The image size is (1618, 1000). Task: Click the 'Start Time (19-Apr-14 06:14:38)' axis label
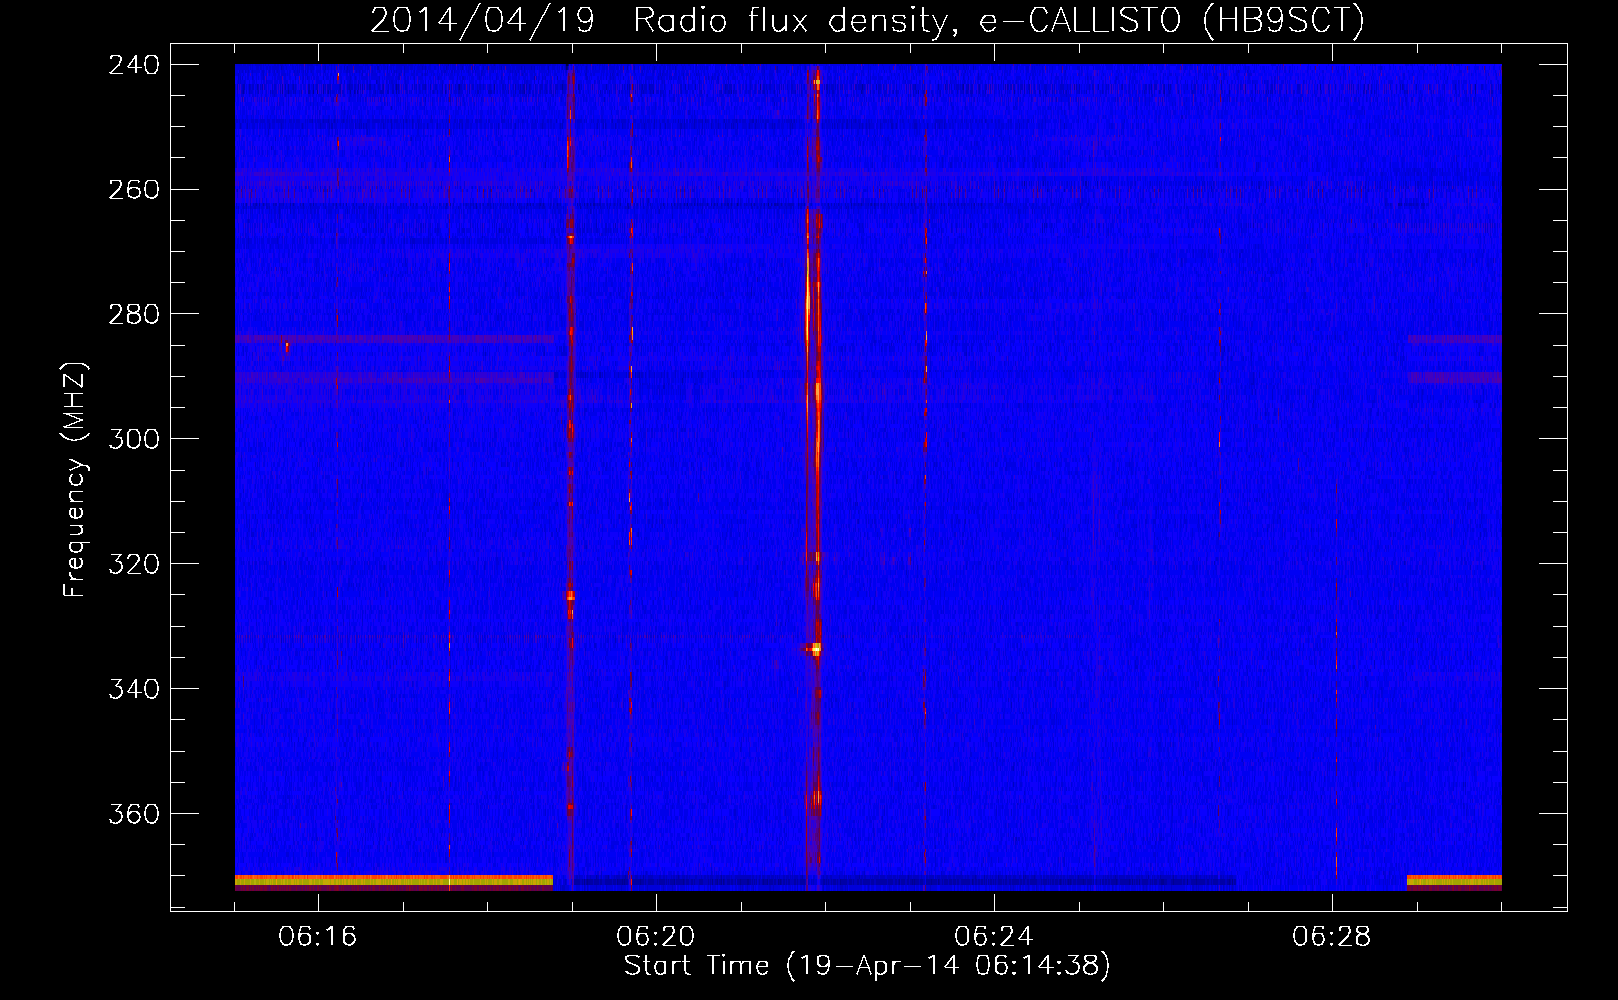click(867, 966)
